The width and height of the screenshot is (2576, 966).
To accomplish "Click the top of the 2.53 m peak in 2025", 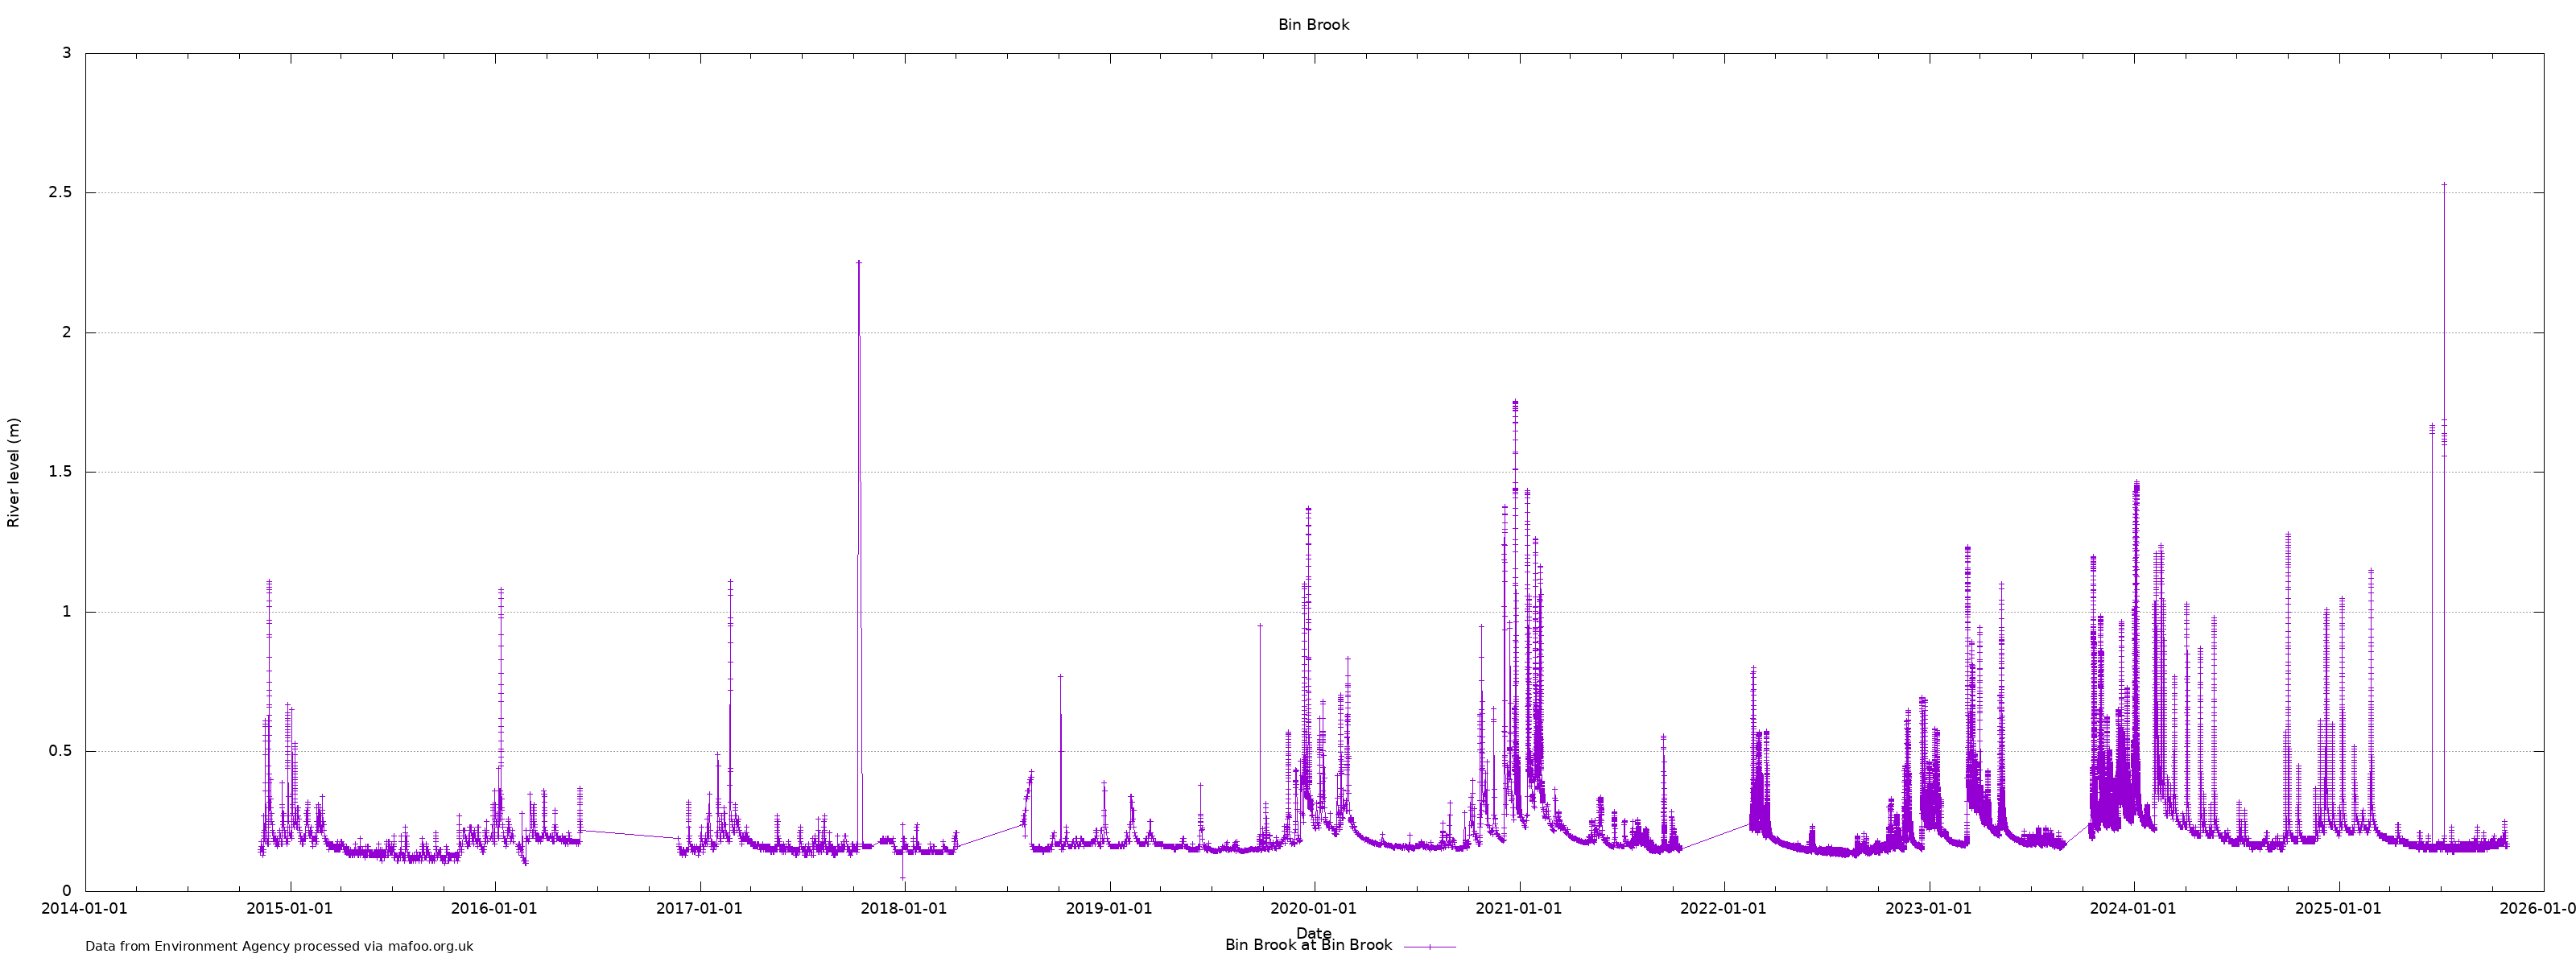I will tap(2444, 184).
